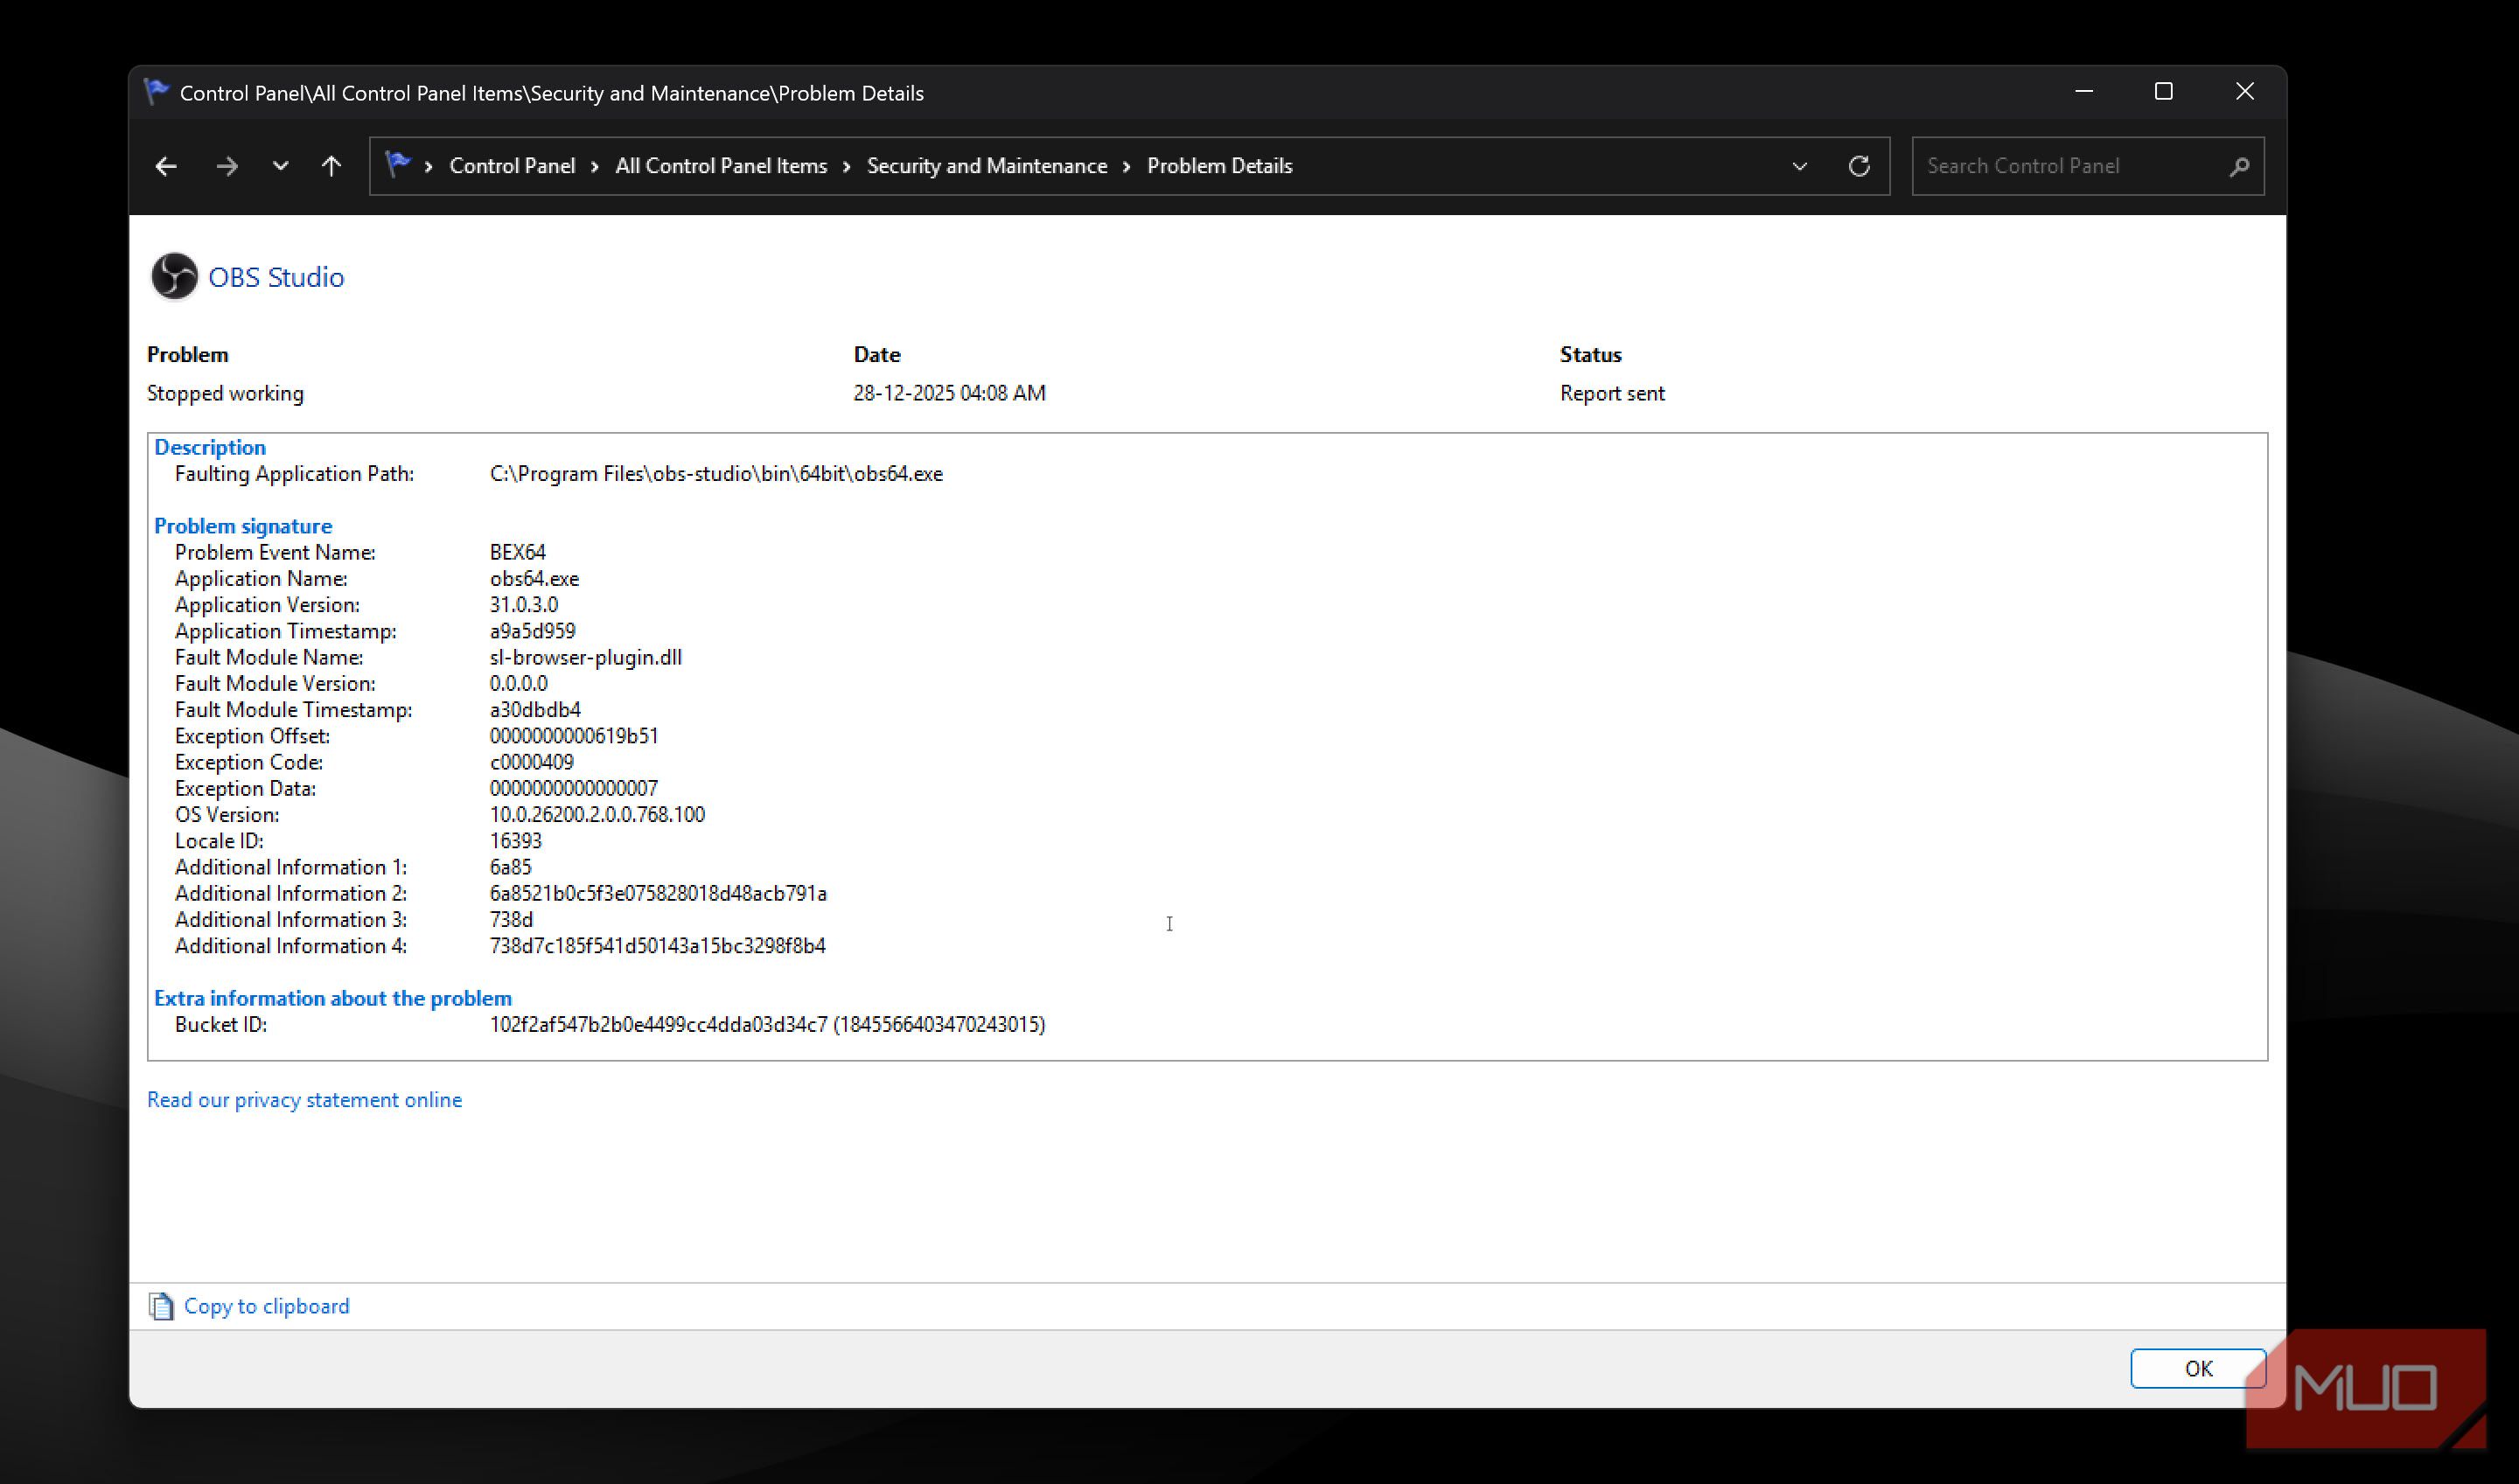This screenshot has width=2519, height=1484.
Task: Click the Forward navigation arrow
Action: 227,166
